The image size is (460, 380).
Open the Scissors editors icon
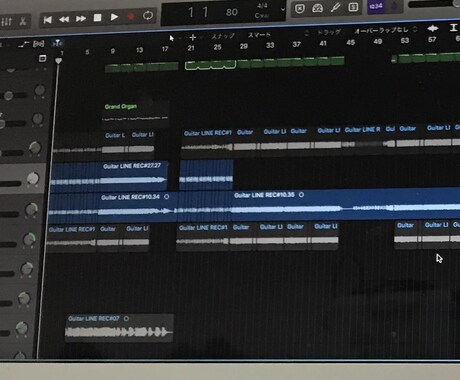23,22
